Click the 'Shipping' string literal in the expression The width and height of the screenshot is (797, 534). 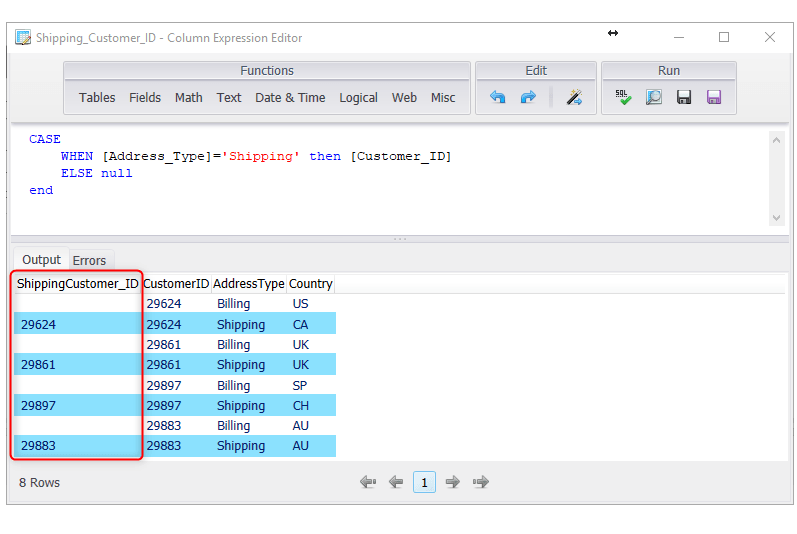[x=260, y=156]
